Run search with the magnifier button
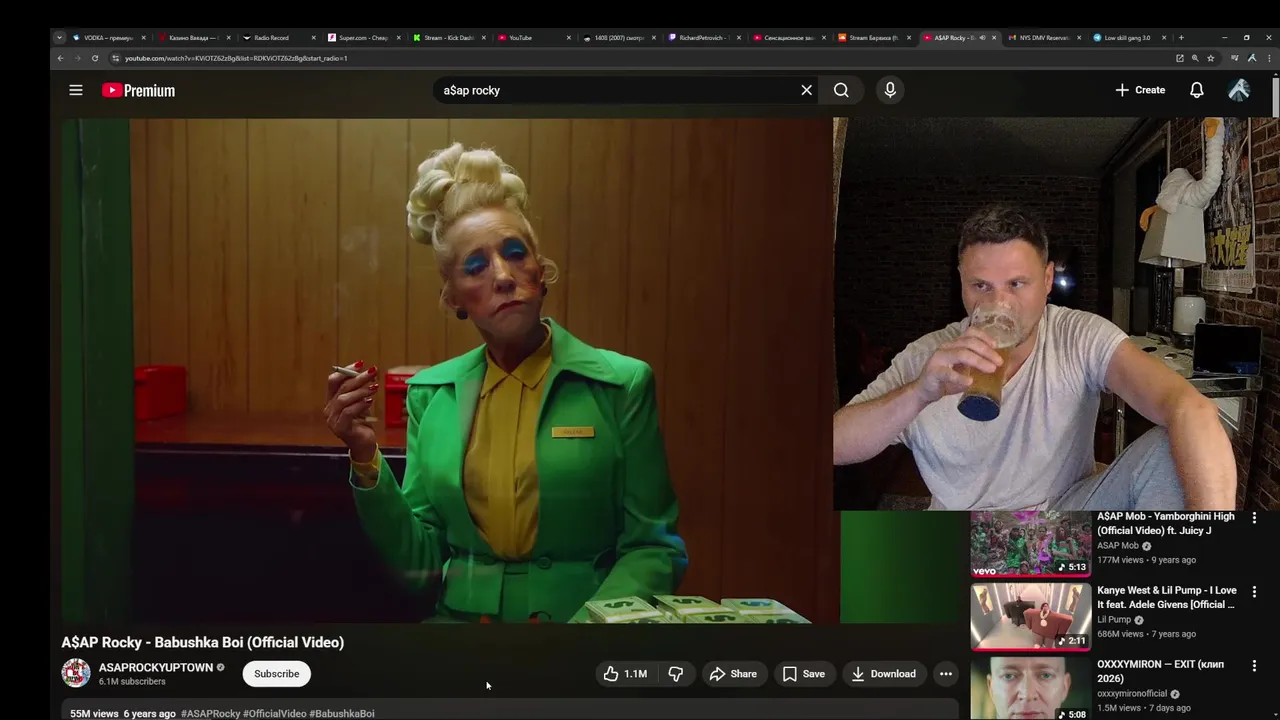The width and height of the screenshot is (1280, 720). pos(841,90)
